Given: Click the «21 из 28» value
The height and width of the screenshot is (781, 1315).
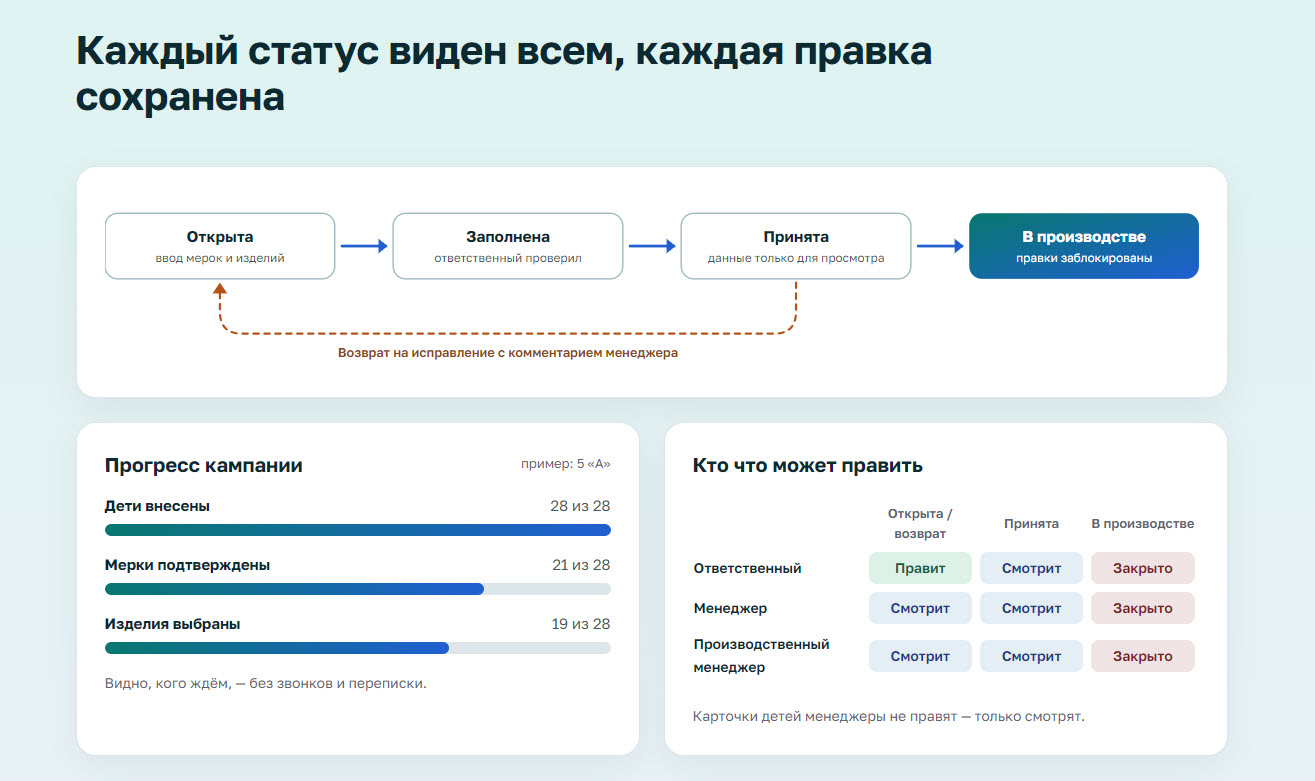Looking at the screenshot, I should point(581,565).
